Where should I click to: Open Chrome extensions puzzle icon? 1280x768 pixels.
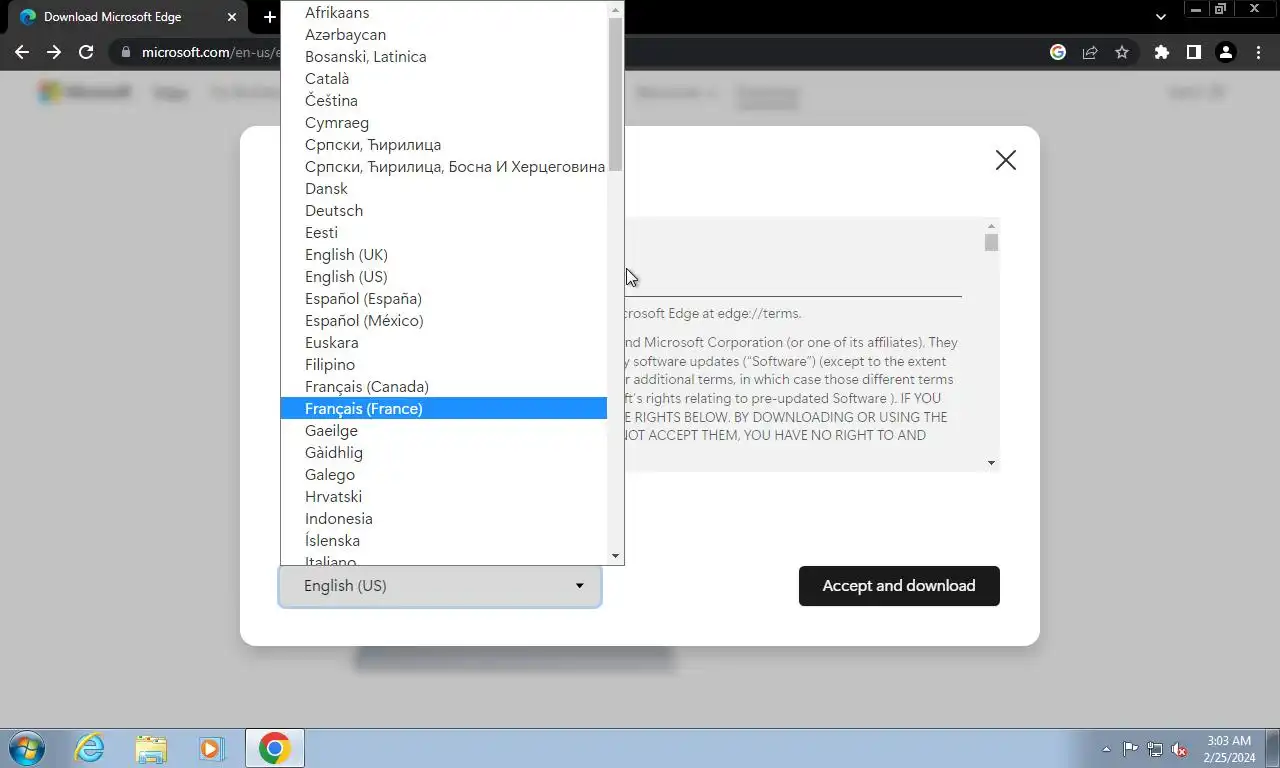point(1161,52)
